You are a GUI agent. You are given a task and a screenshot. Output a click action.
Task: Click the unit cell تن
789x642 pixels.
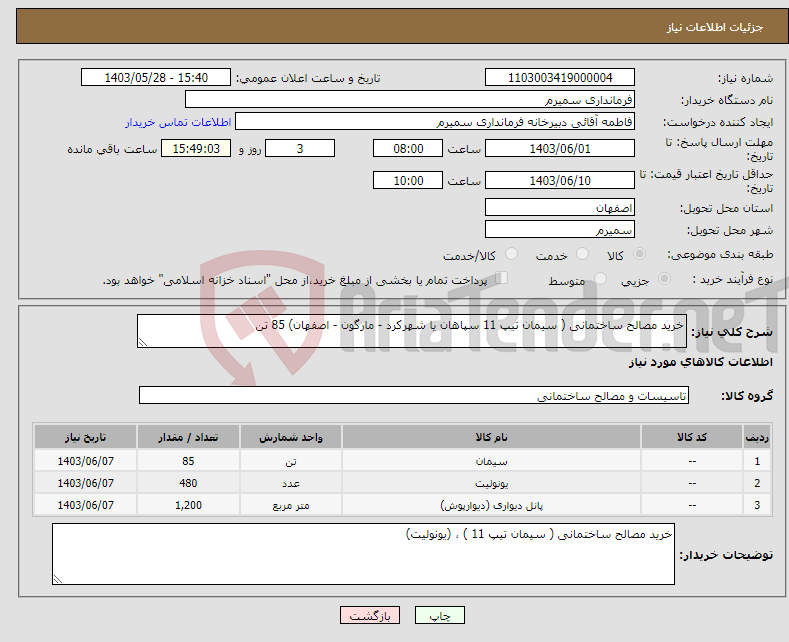(291, 461)
